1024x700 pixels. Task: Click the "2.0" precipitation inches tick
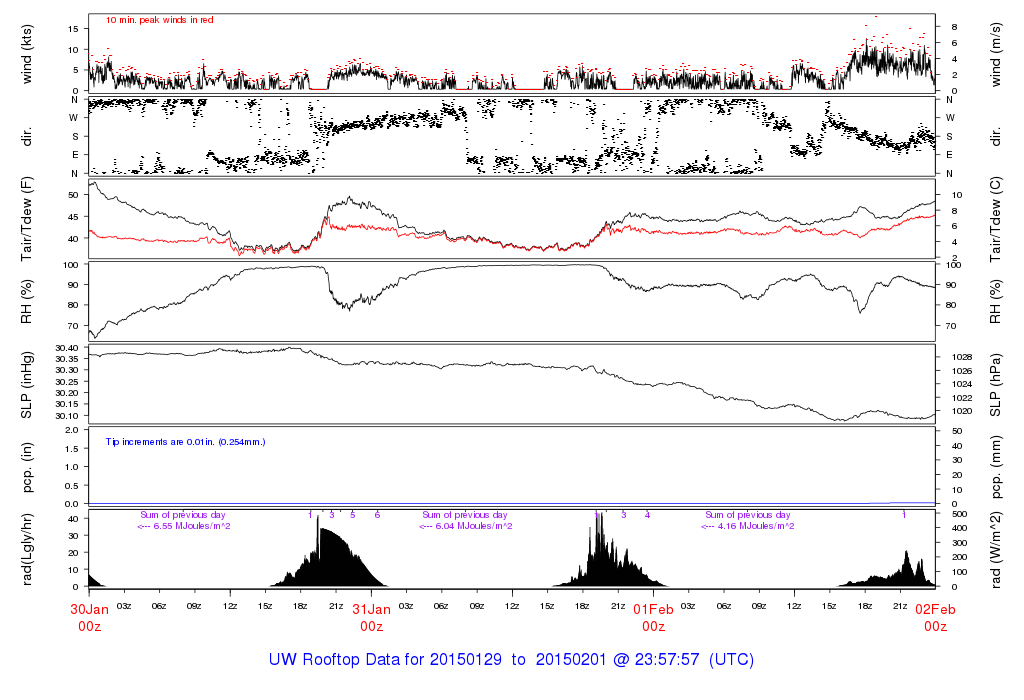[x=72, y=430]
